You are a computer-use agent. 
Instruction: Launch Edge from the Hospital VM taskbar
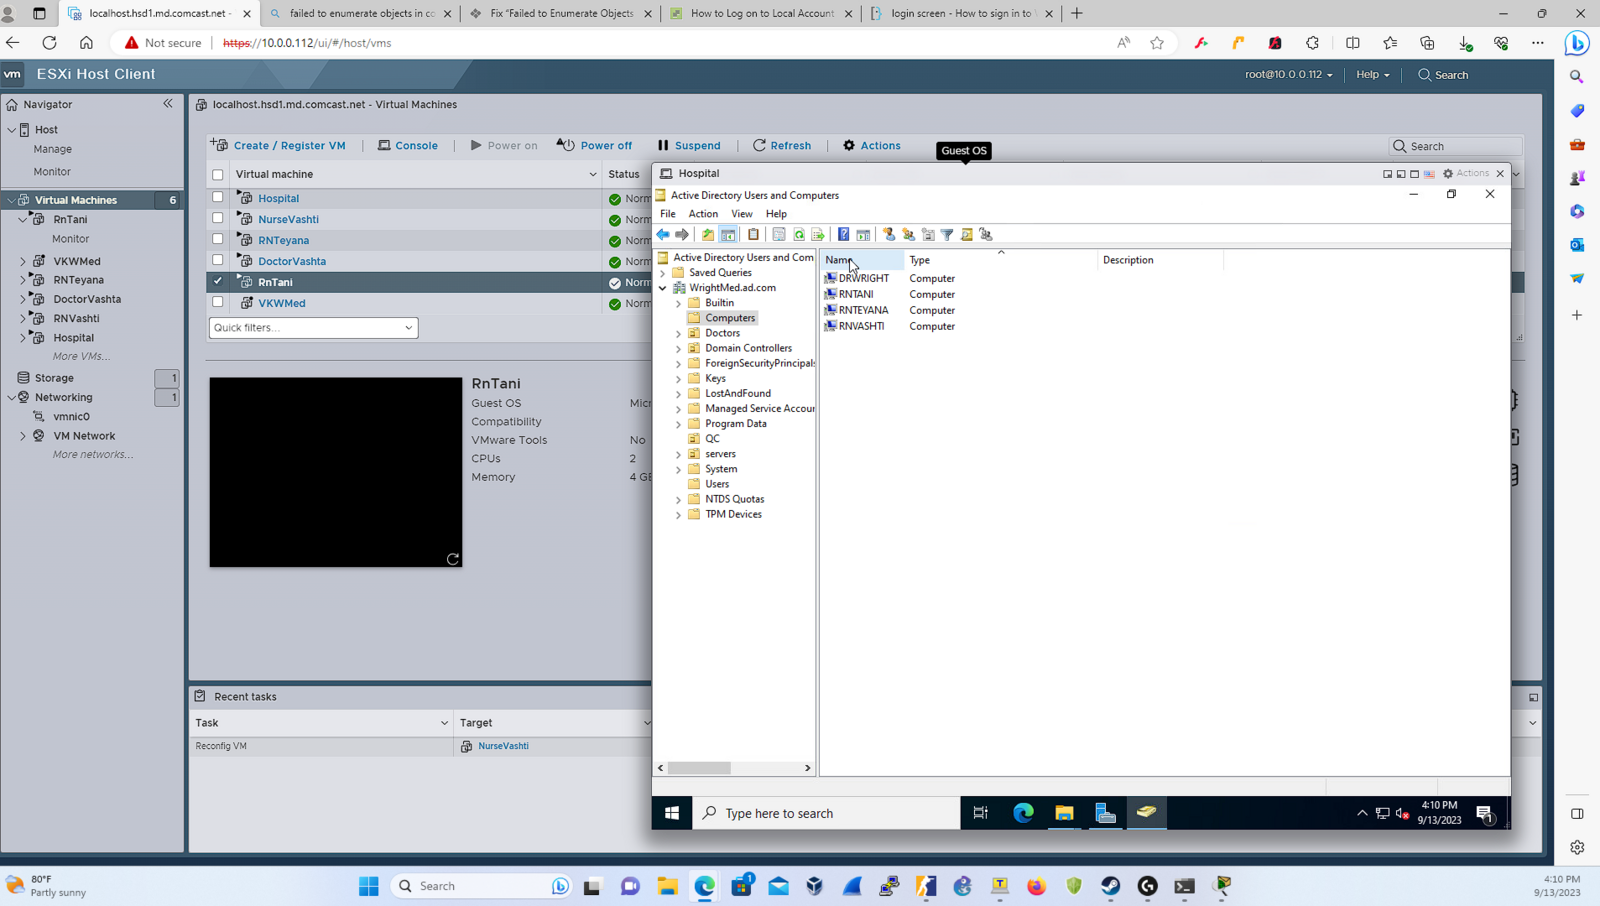(x=1023, y=813)
